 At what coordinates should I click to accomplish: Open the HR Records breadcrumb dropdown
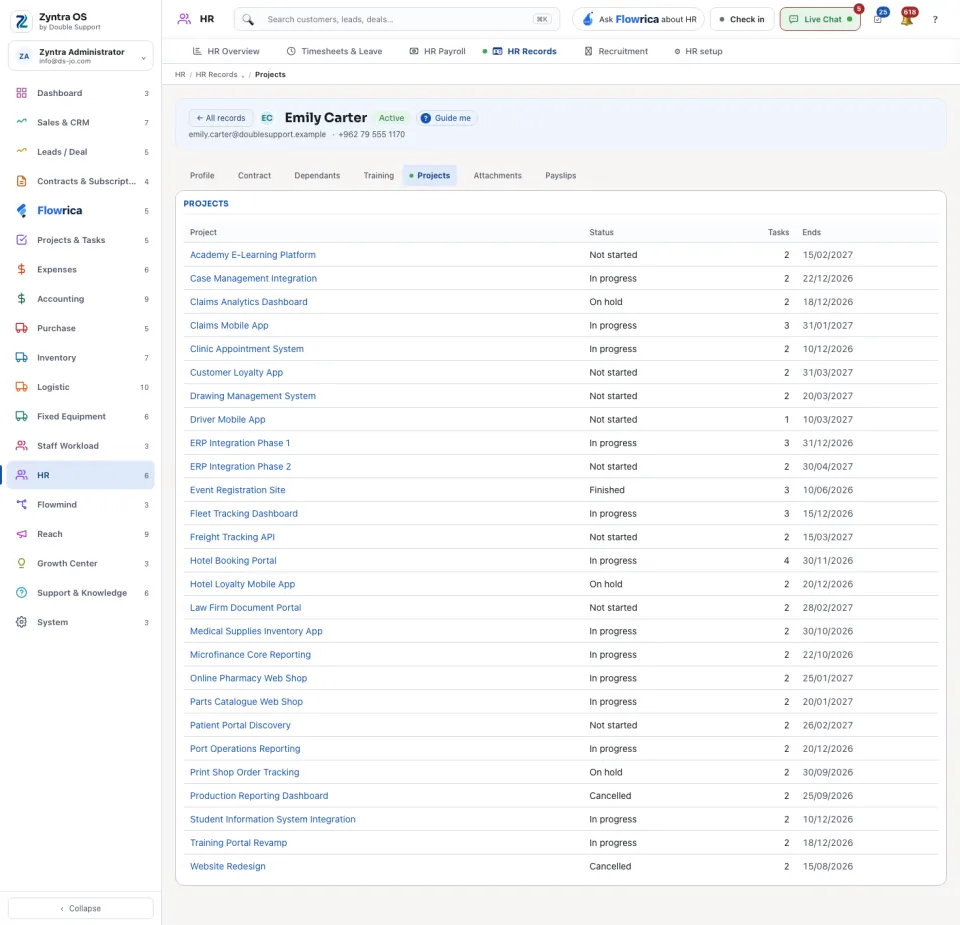(243, 75)
